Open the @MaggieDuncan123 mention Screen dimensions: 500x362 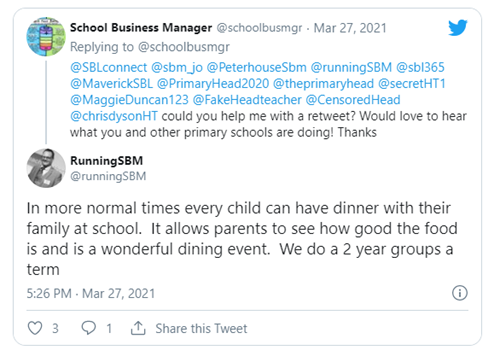[129, 100]
